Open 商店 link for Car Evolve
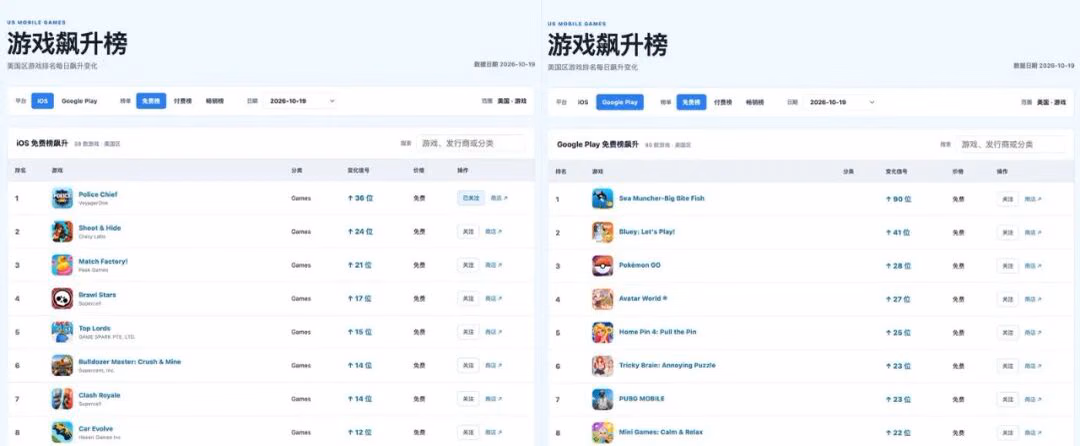 493,433
